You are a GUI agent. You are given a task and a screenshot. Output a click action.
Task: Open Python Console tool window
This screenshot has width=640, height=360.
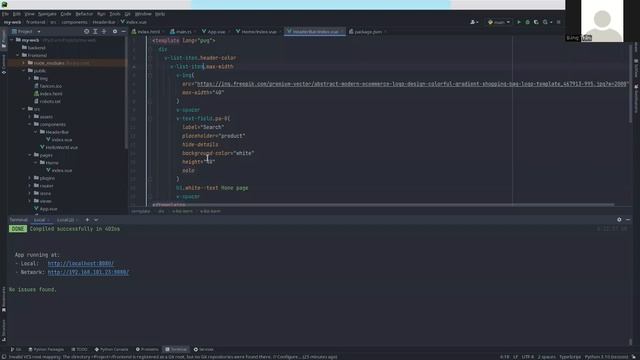click(111, 349)
